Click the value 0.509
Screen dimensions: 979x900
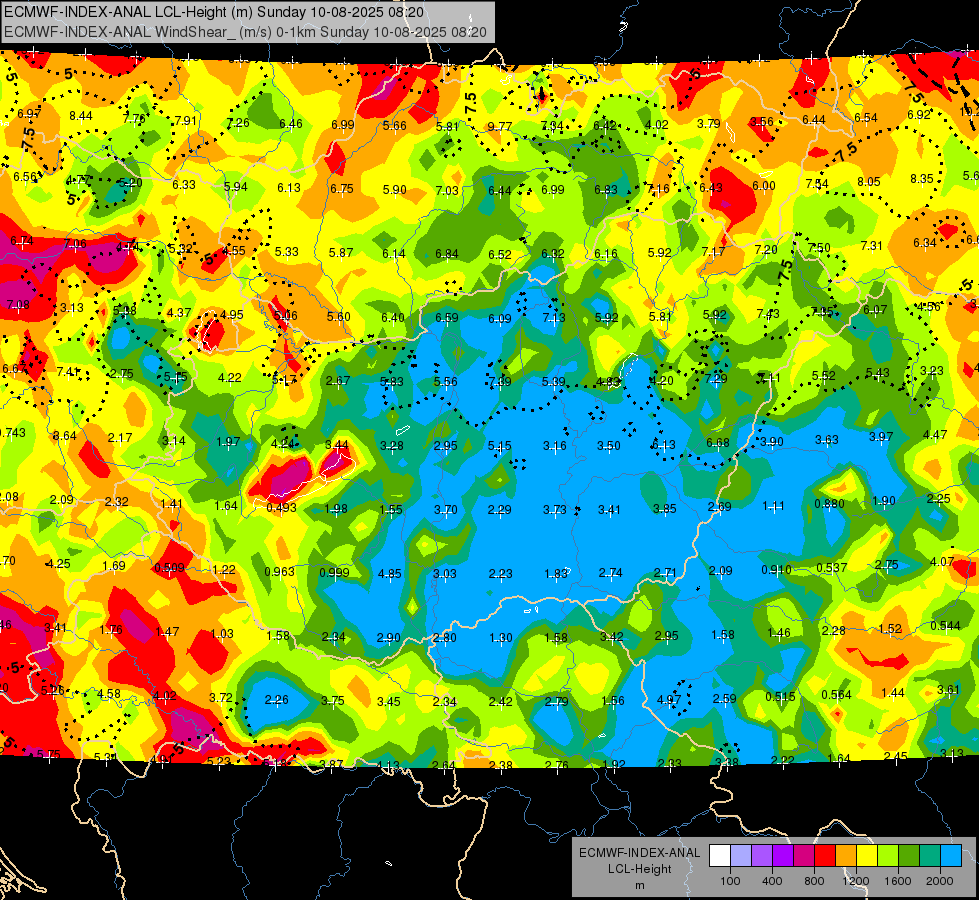169,568
